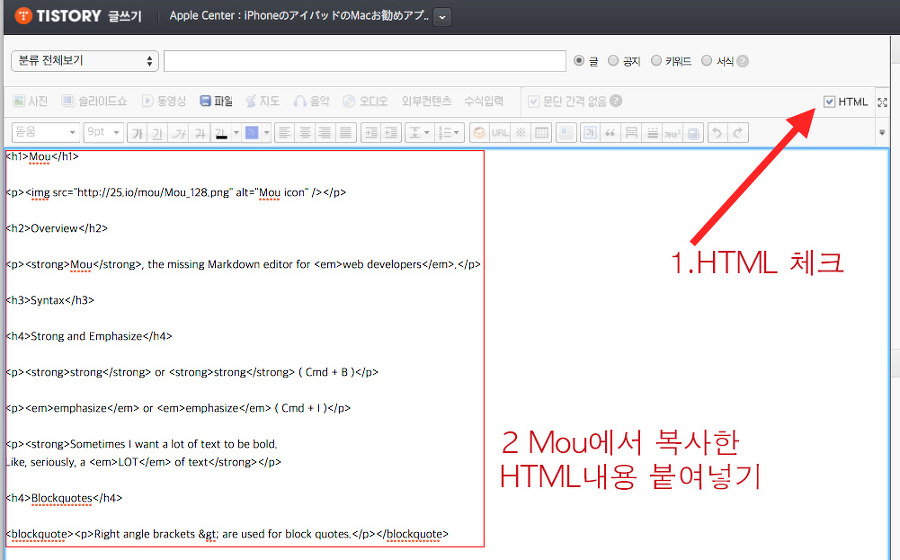Insert a table
Image resolution: width=900 pixels, height=560 pixels.
tap(541, 133)
